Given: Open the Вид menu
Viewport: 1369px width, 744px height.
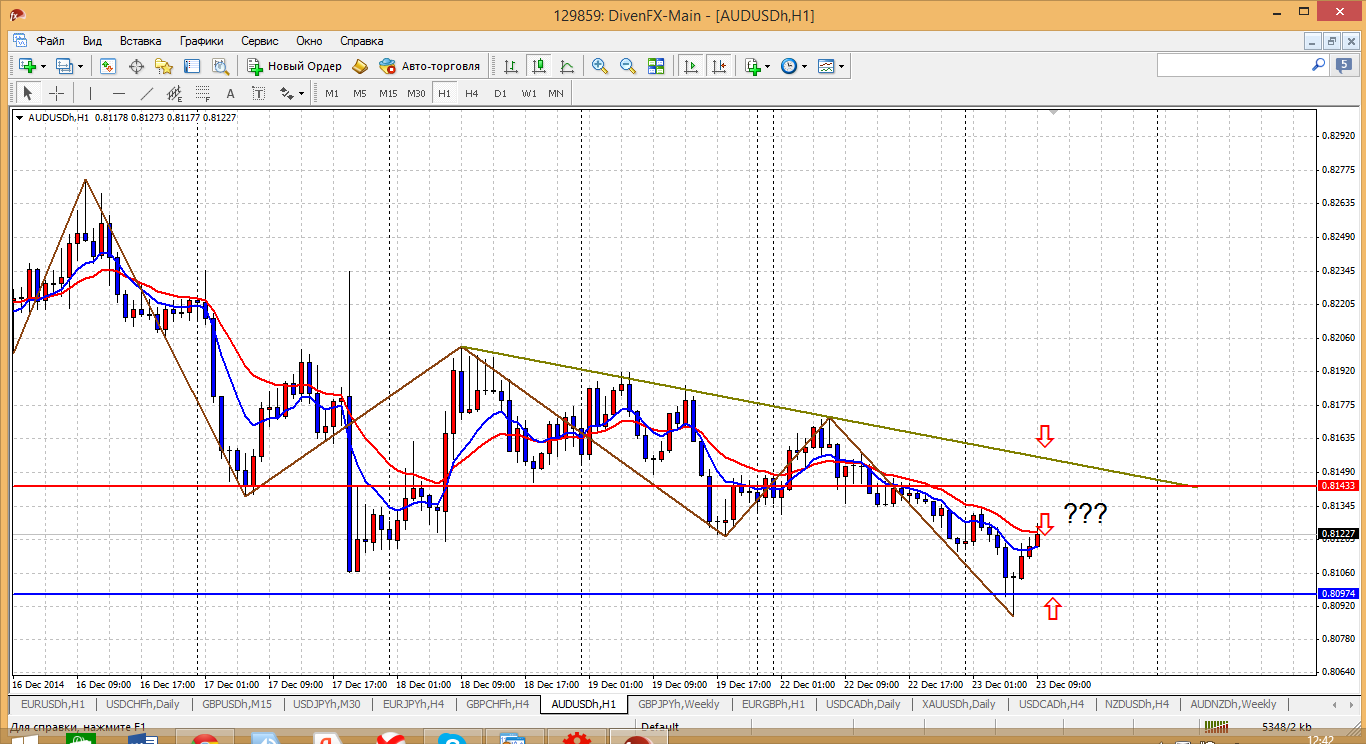Looking at the screenshot, I should pyautogui.click(x=92, y=41).
